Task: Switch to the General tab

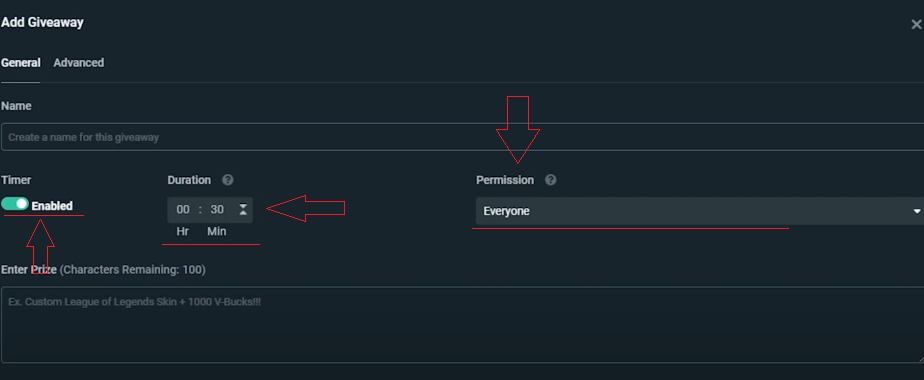Action: (x=21, y=63)
